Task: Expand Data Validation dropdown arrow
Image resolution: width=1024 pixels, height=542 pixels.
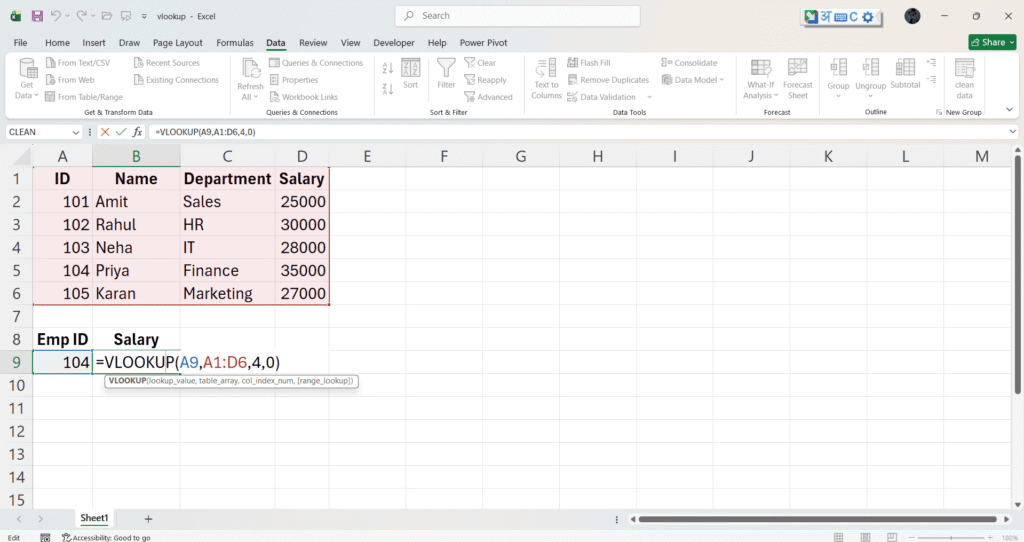Action: 649,97
